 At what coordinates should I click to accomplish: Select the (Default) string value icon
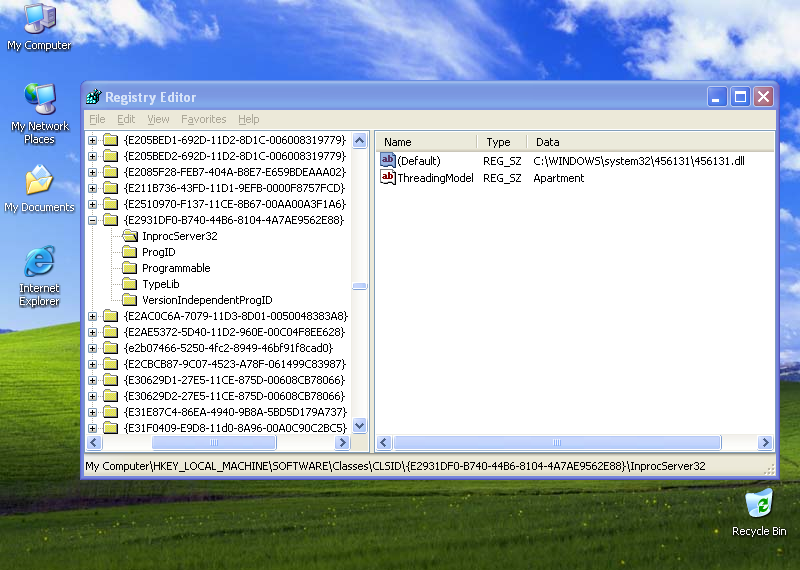[x=388, y=160]
